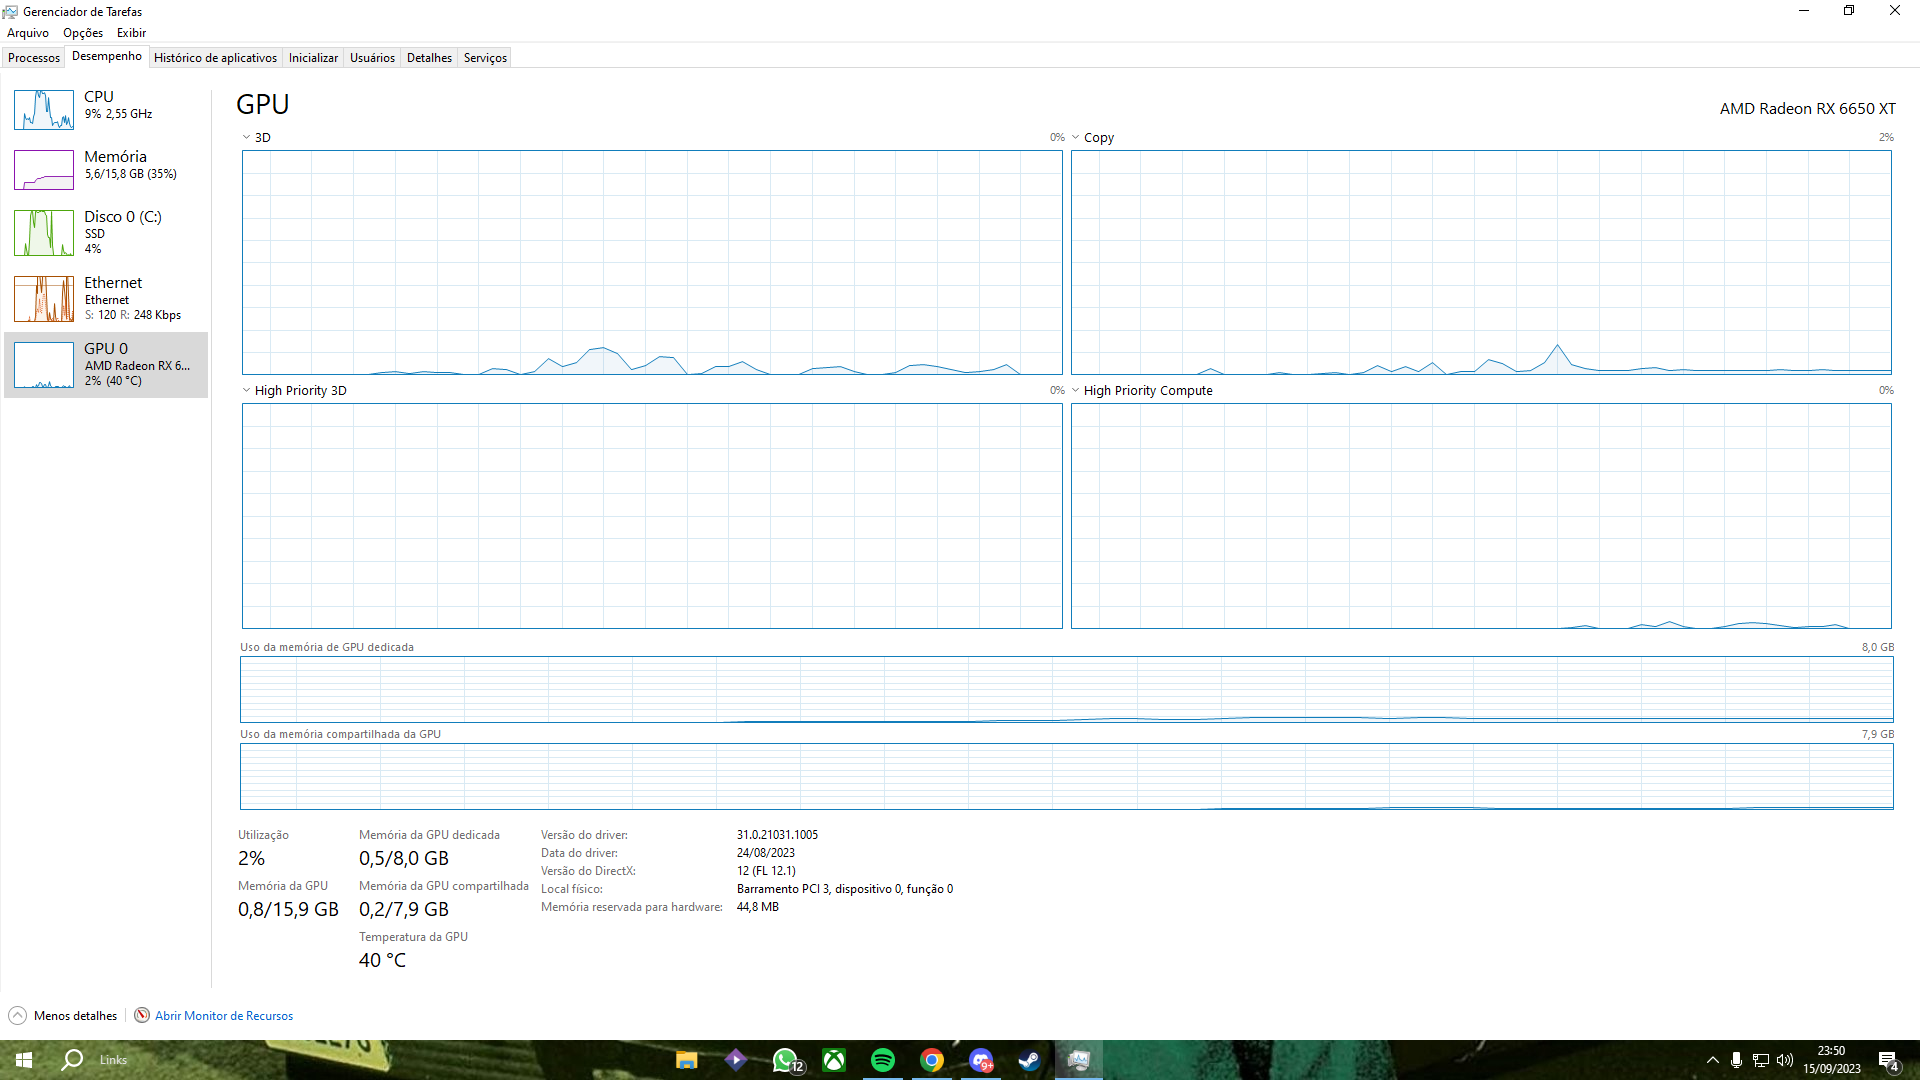Click the dedicated GPU memory graph
This screenshot has width=1920, height=1080.
[1066, 690]
